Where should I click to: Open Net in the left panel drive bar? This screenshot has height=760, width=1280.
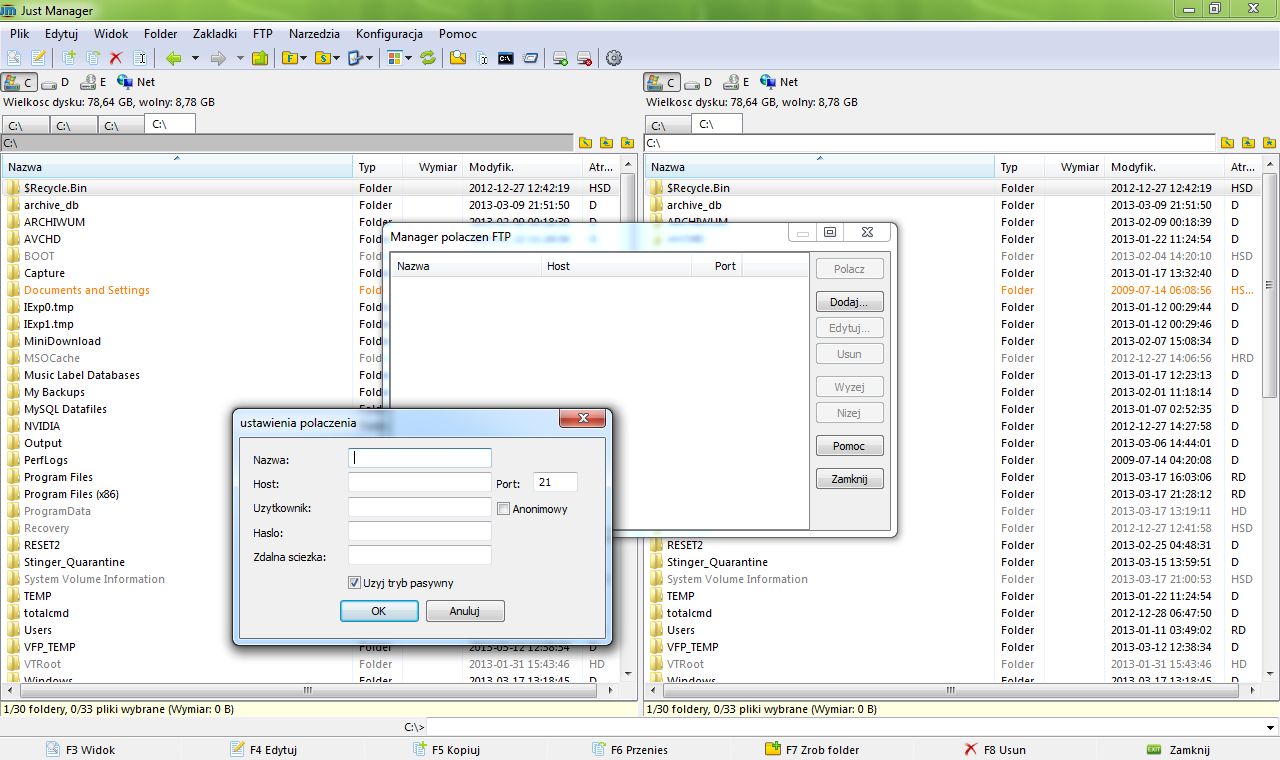point(136,82)
